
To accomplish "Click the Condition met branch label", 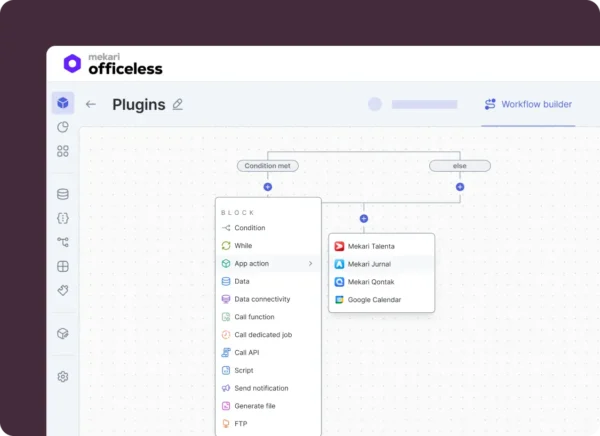I will pyautogui.click(x=268, y=166).
